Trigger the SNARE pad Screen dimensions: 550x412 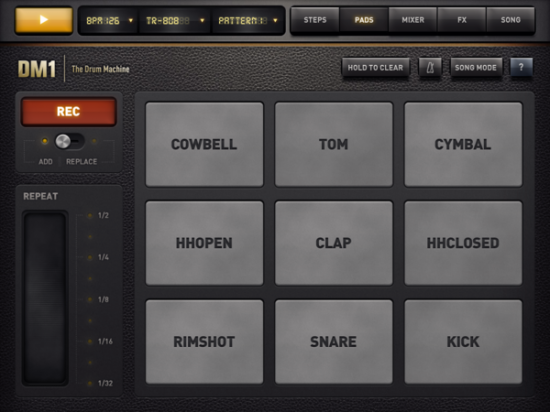[x=334, y=342]
